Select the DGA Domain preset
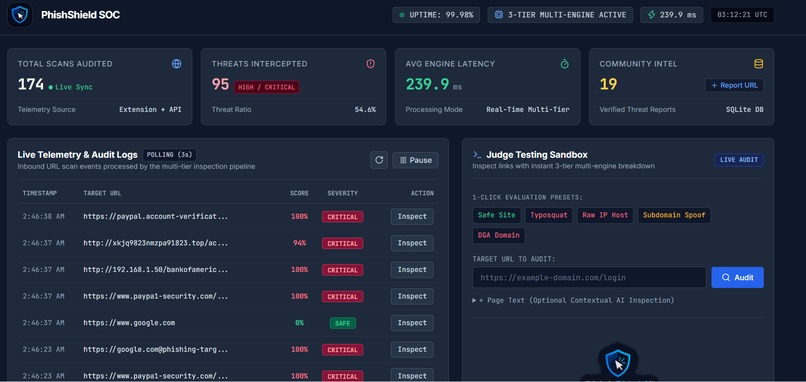Image resolution: width=806 pixels, height=382 pixels. 498,235
